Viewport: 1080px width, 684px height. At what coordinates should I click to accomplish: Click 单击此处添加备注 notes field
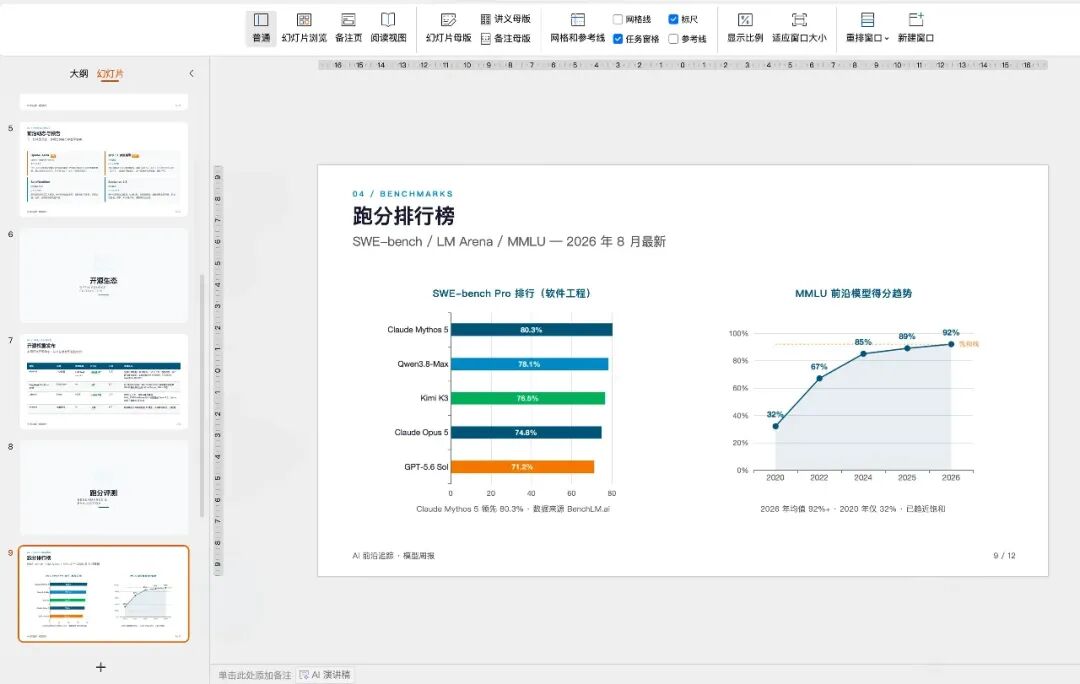click(x=254, y=675)
